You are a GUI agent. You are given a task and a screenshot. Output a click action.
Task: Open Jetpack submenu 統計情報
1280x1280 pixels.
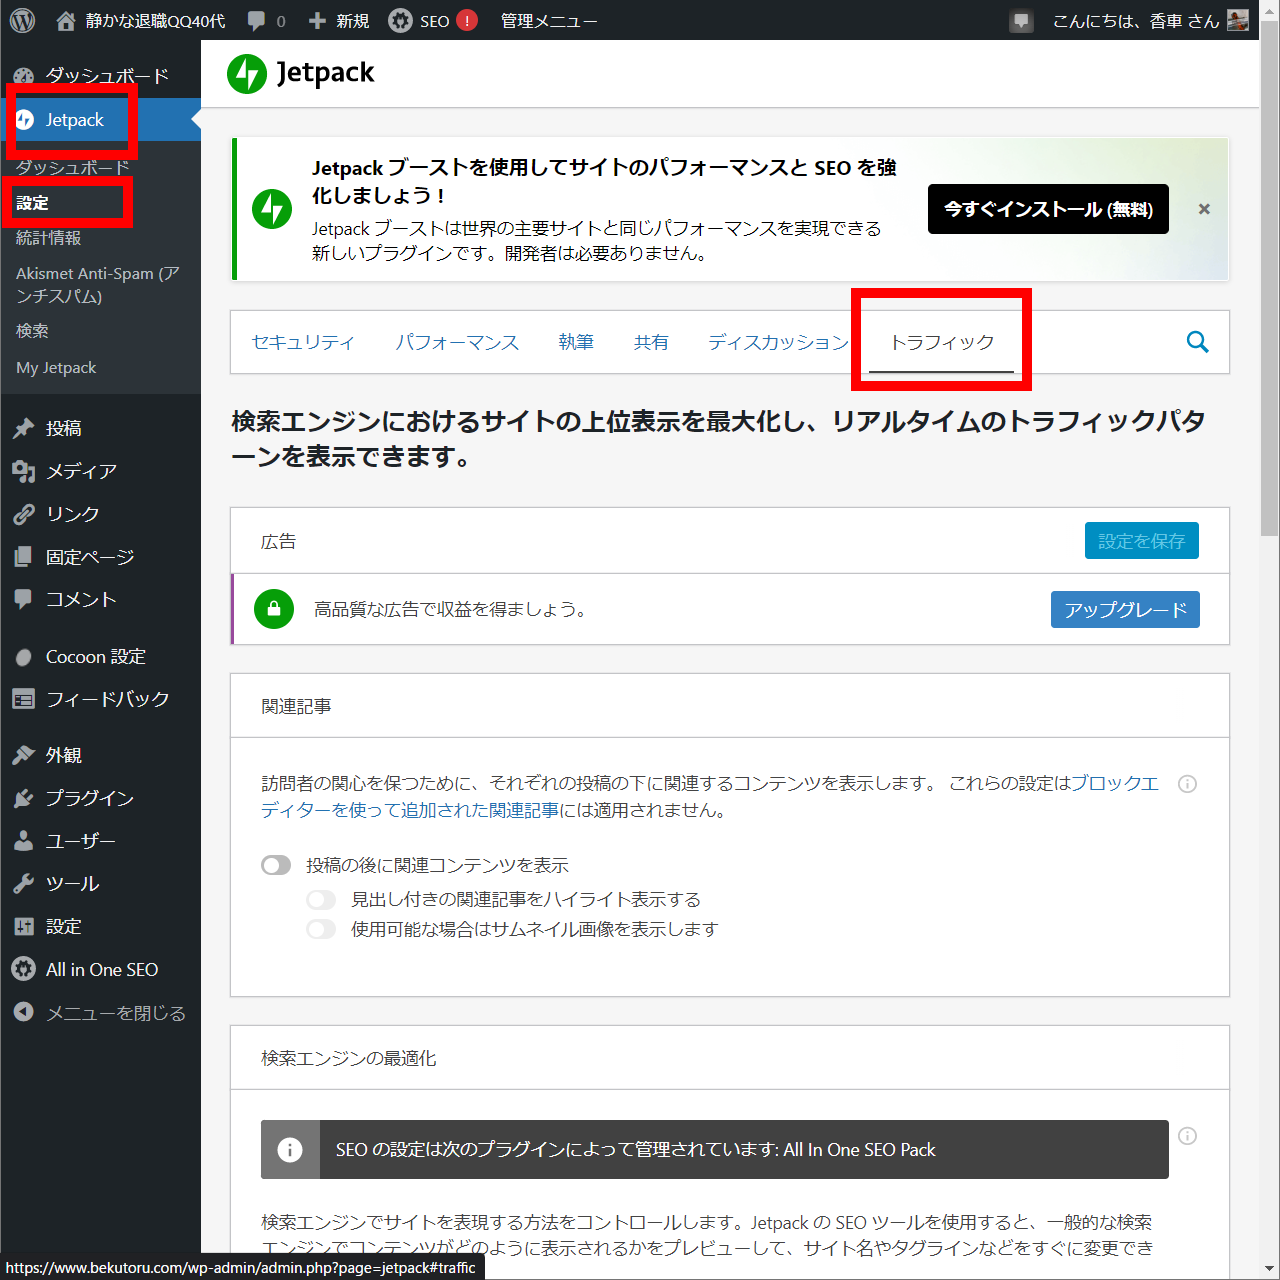pyautogui.click(x=49, y=238)
